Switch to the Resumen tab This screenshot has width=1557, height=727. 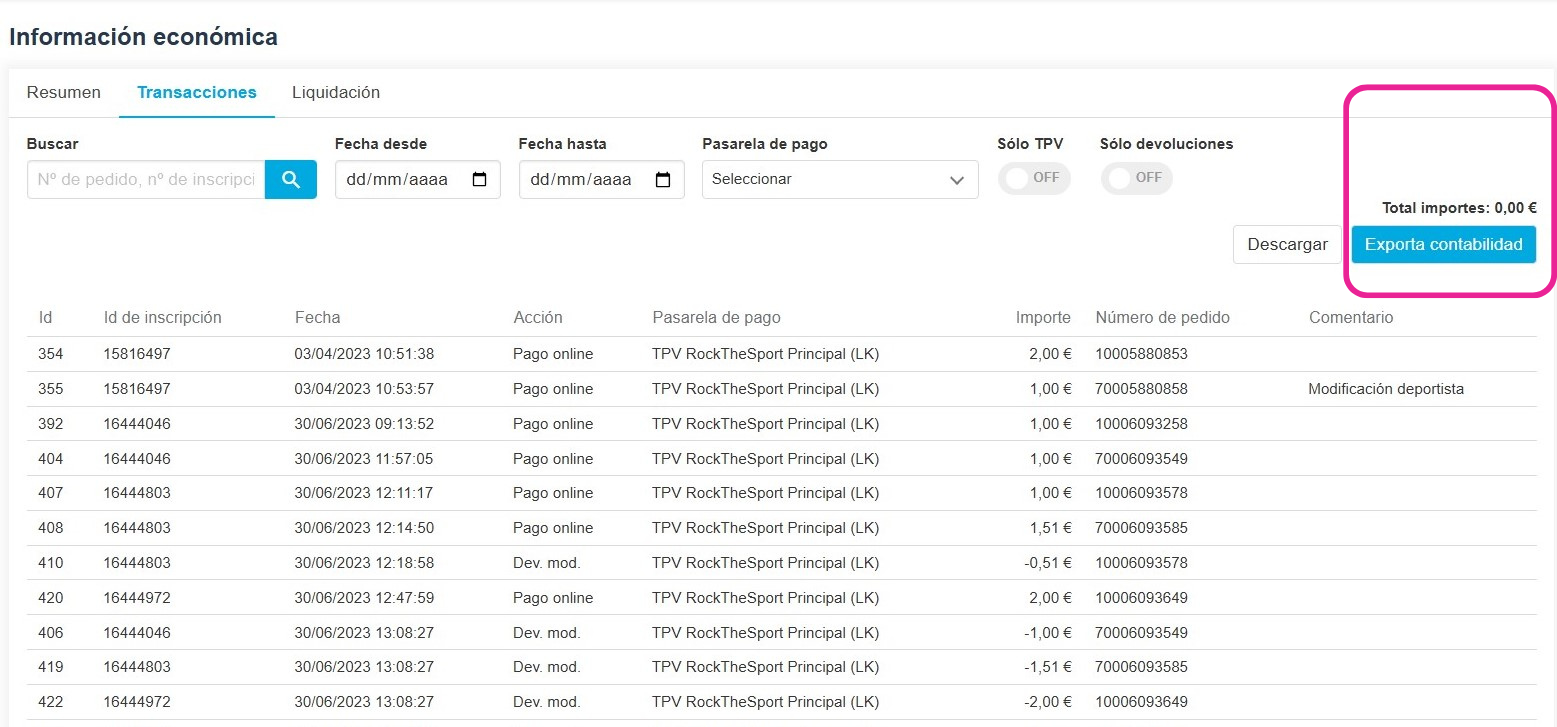tap(64, 92)
